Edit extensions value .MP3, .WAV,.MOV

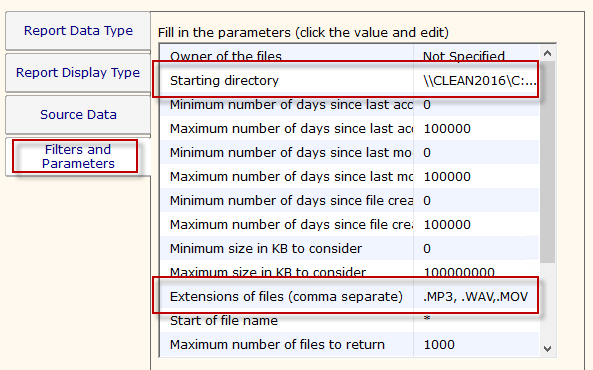click(476, 297)
